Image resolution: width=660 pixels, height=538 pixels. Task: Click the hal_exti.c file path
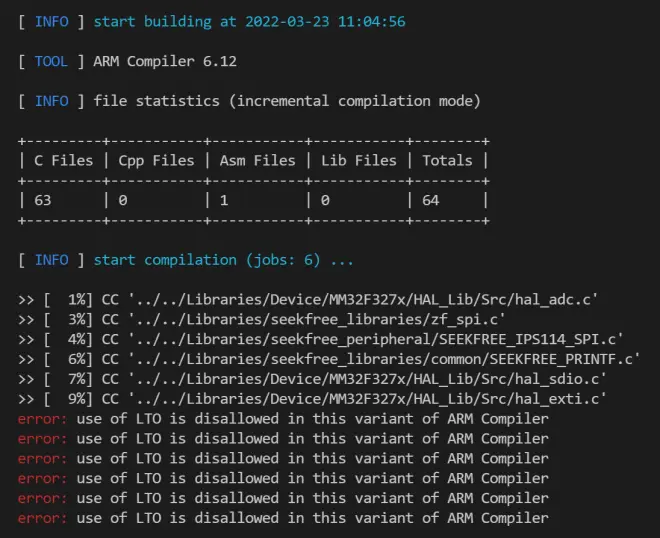point(367,399)
